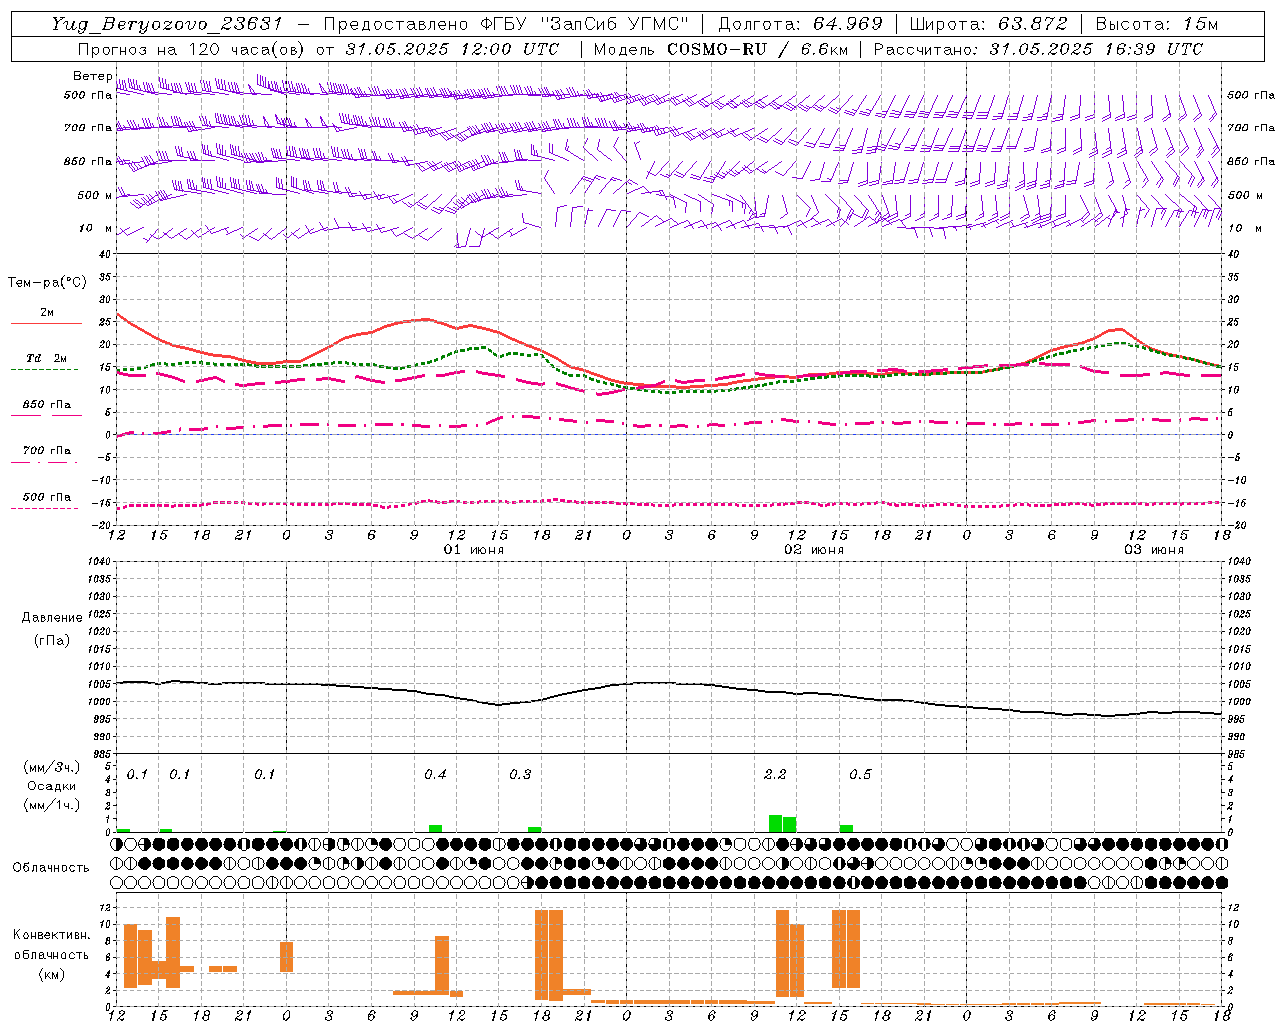Select the Осадки precipitation label
The height and width of the screenshot is (1024, 1280).
click(52, 786)
